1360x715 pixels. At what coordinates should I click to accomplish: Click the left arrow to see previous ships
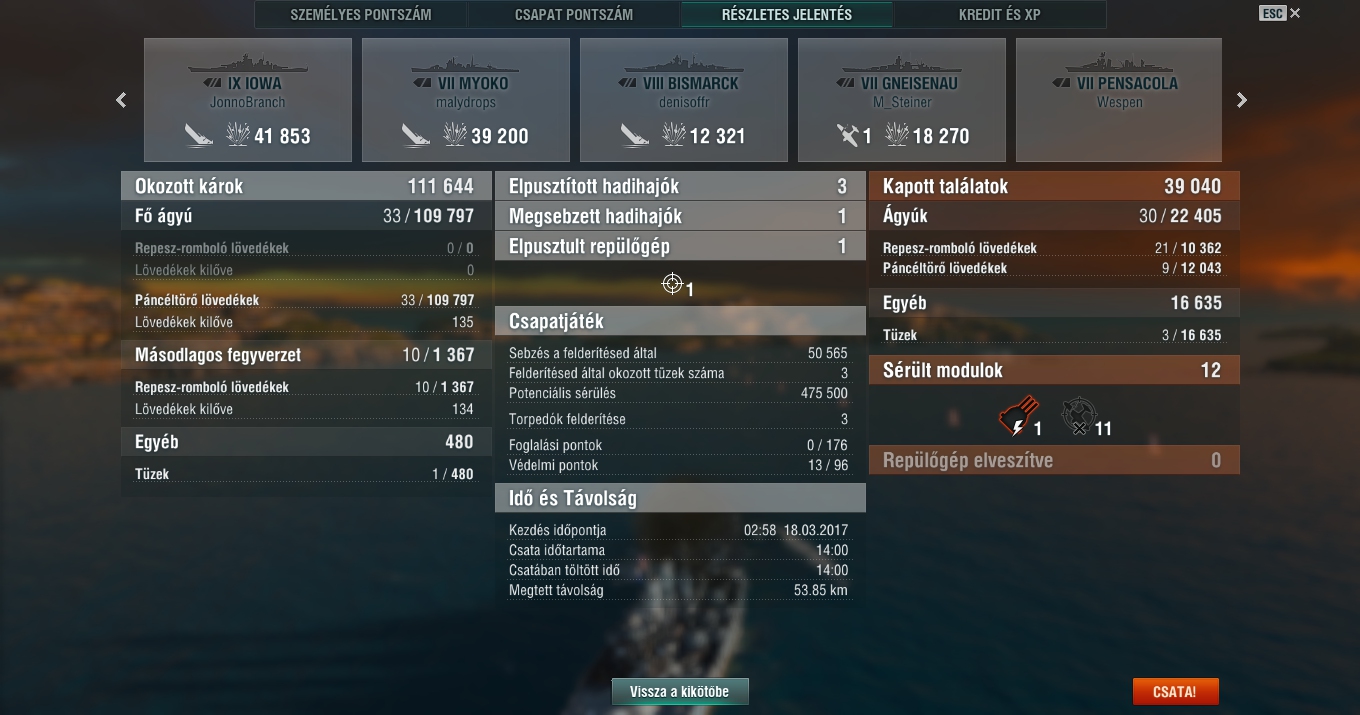[121, 100]
